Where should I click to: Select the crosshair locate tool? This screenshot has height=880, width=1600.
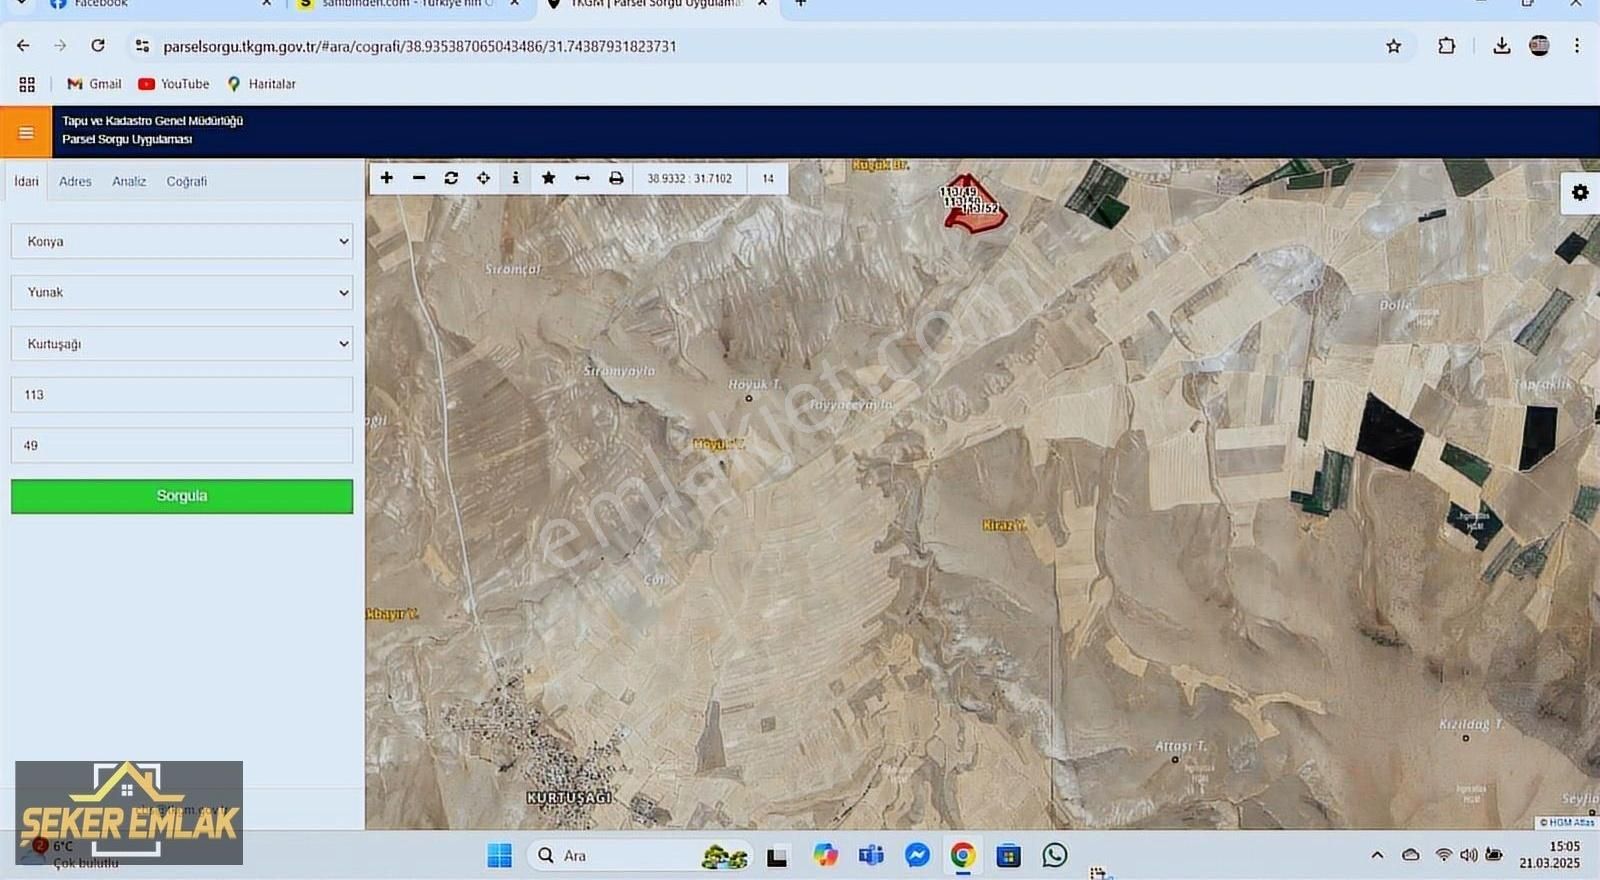click(x=483, y=178)
